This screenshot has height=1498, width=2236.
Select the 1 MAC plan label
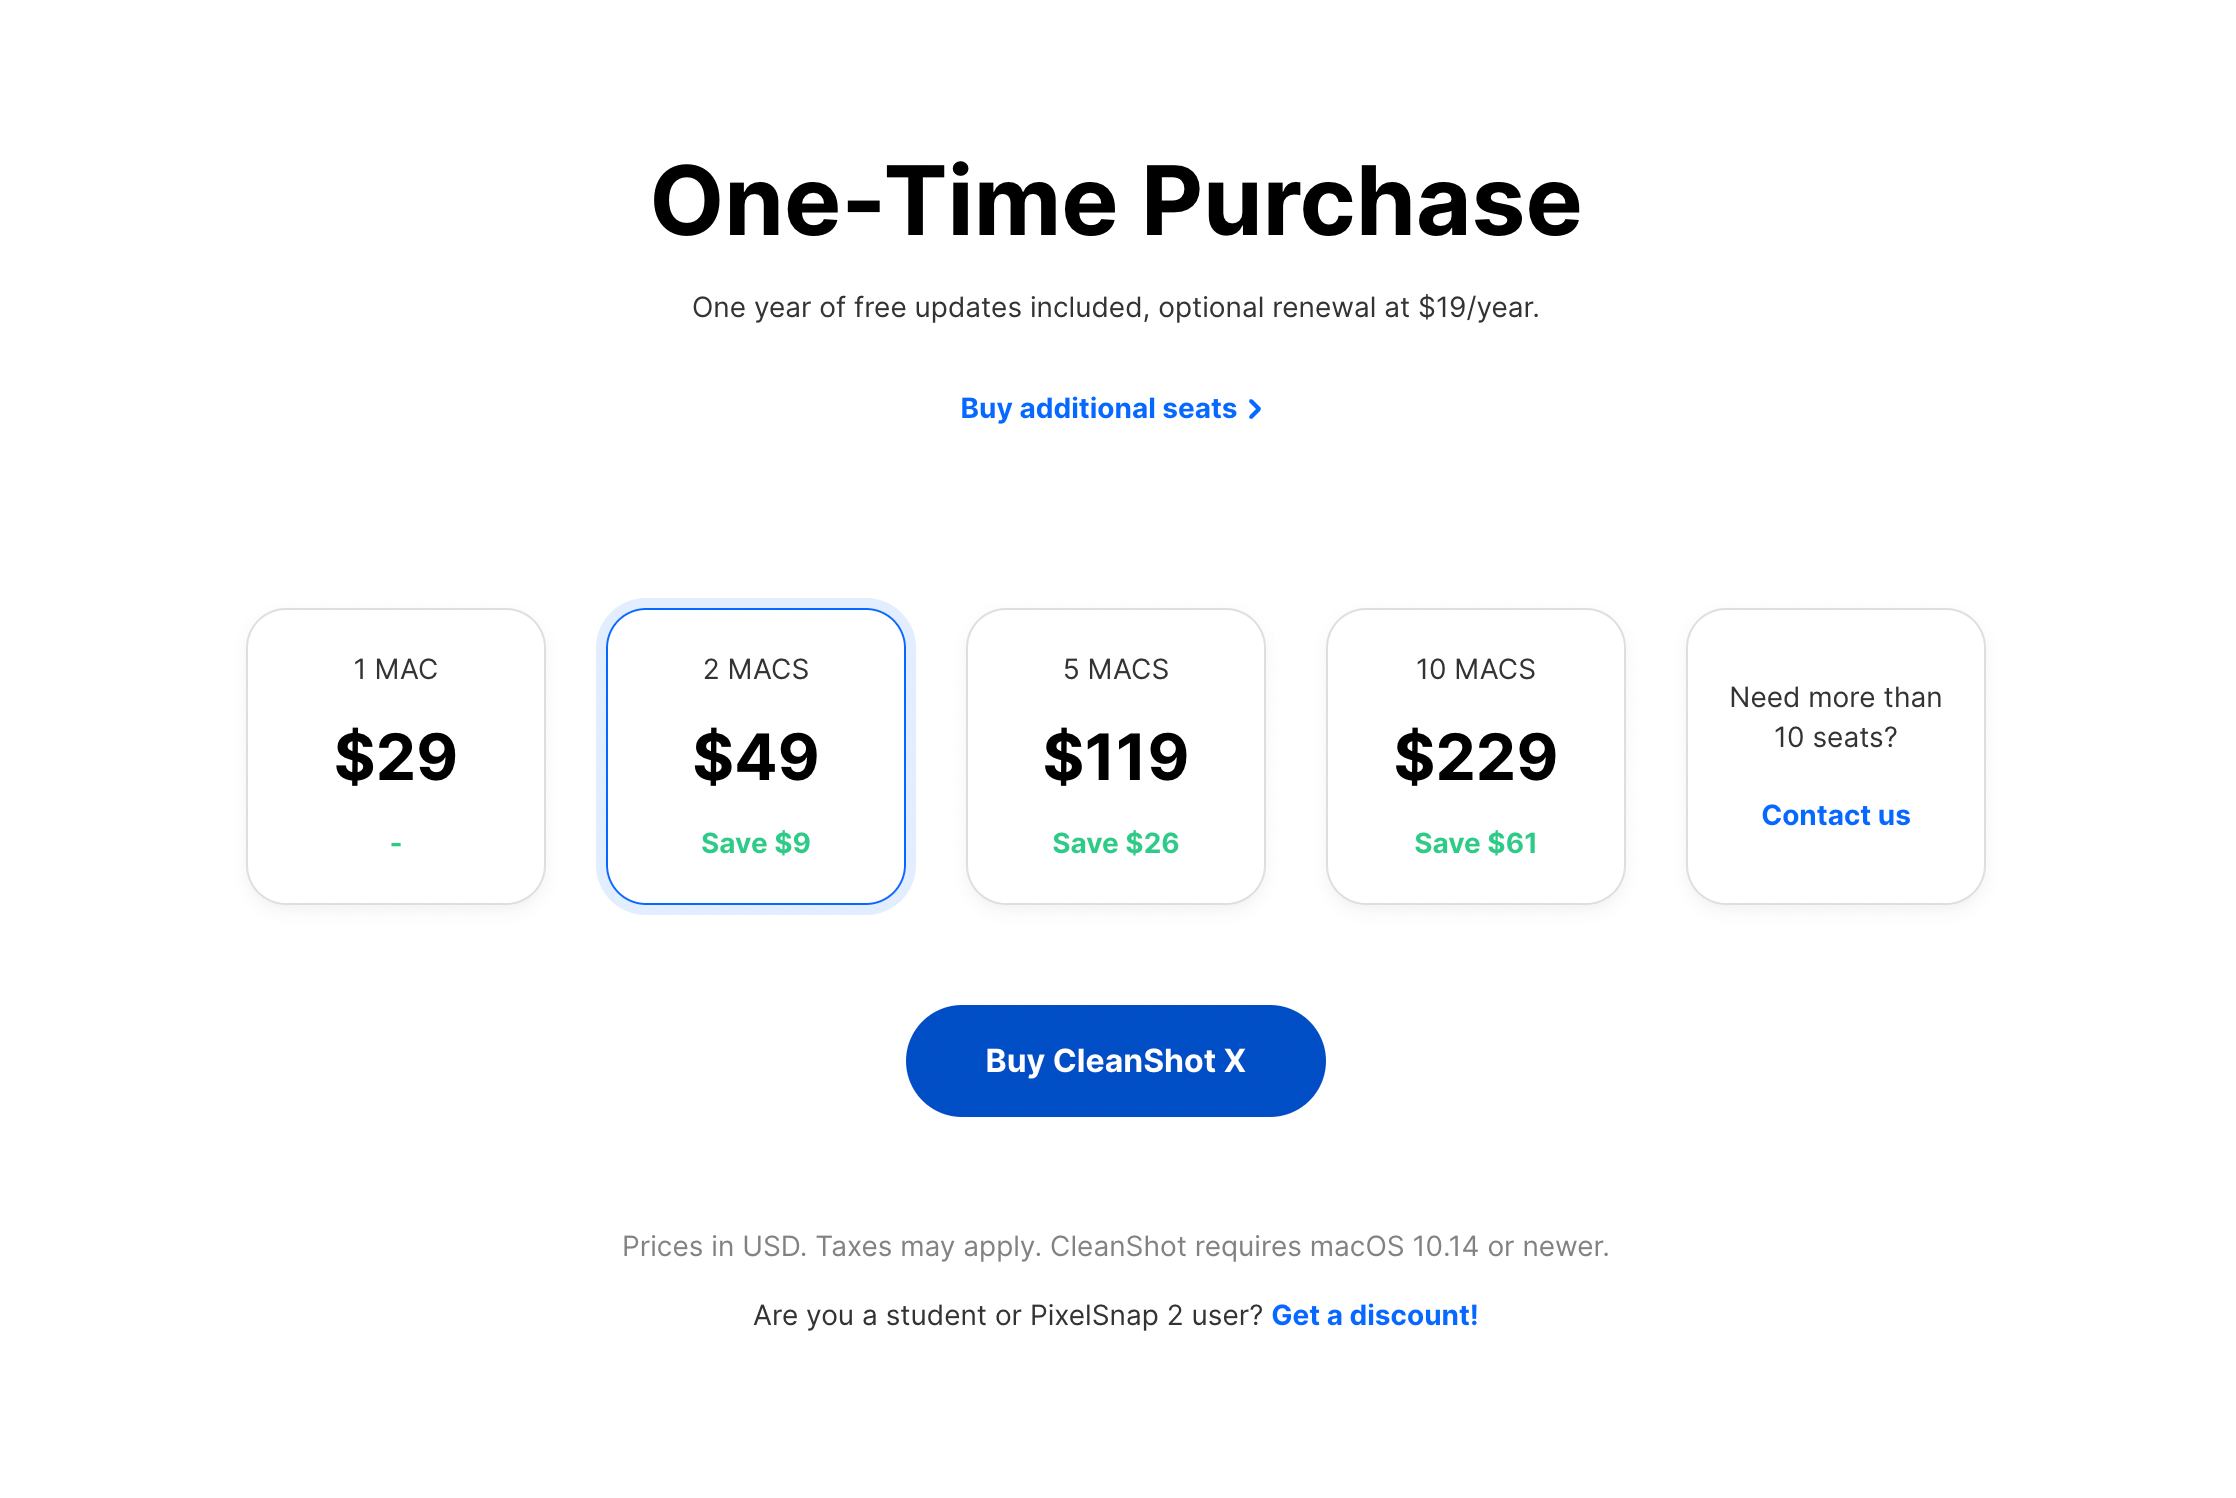[x=396, y=669]
